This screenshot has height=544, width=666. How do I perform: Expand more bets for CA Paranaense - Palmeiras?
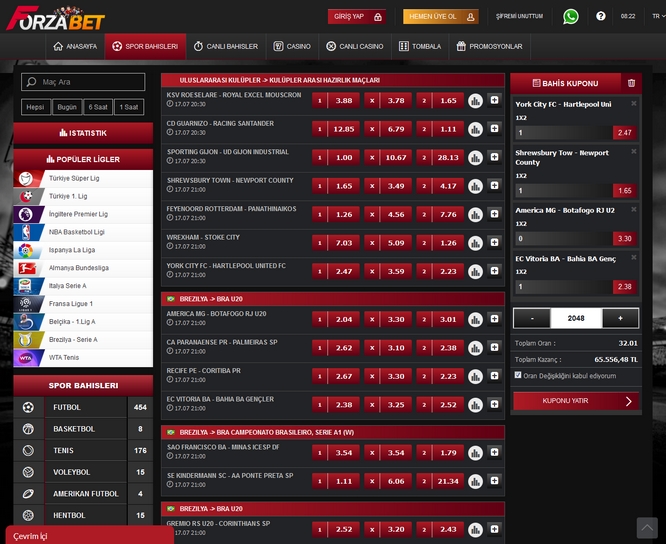(x=494, y=347)
